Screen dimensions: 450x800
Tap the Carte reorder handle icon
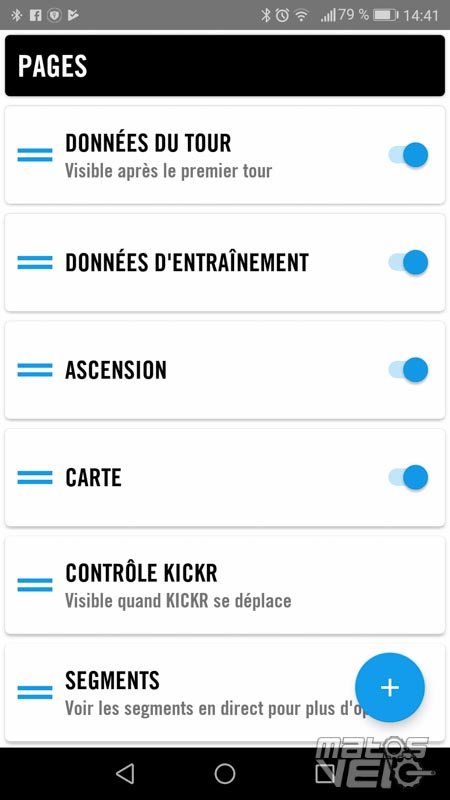(35, 478)
